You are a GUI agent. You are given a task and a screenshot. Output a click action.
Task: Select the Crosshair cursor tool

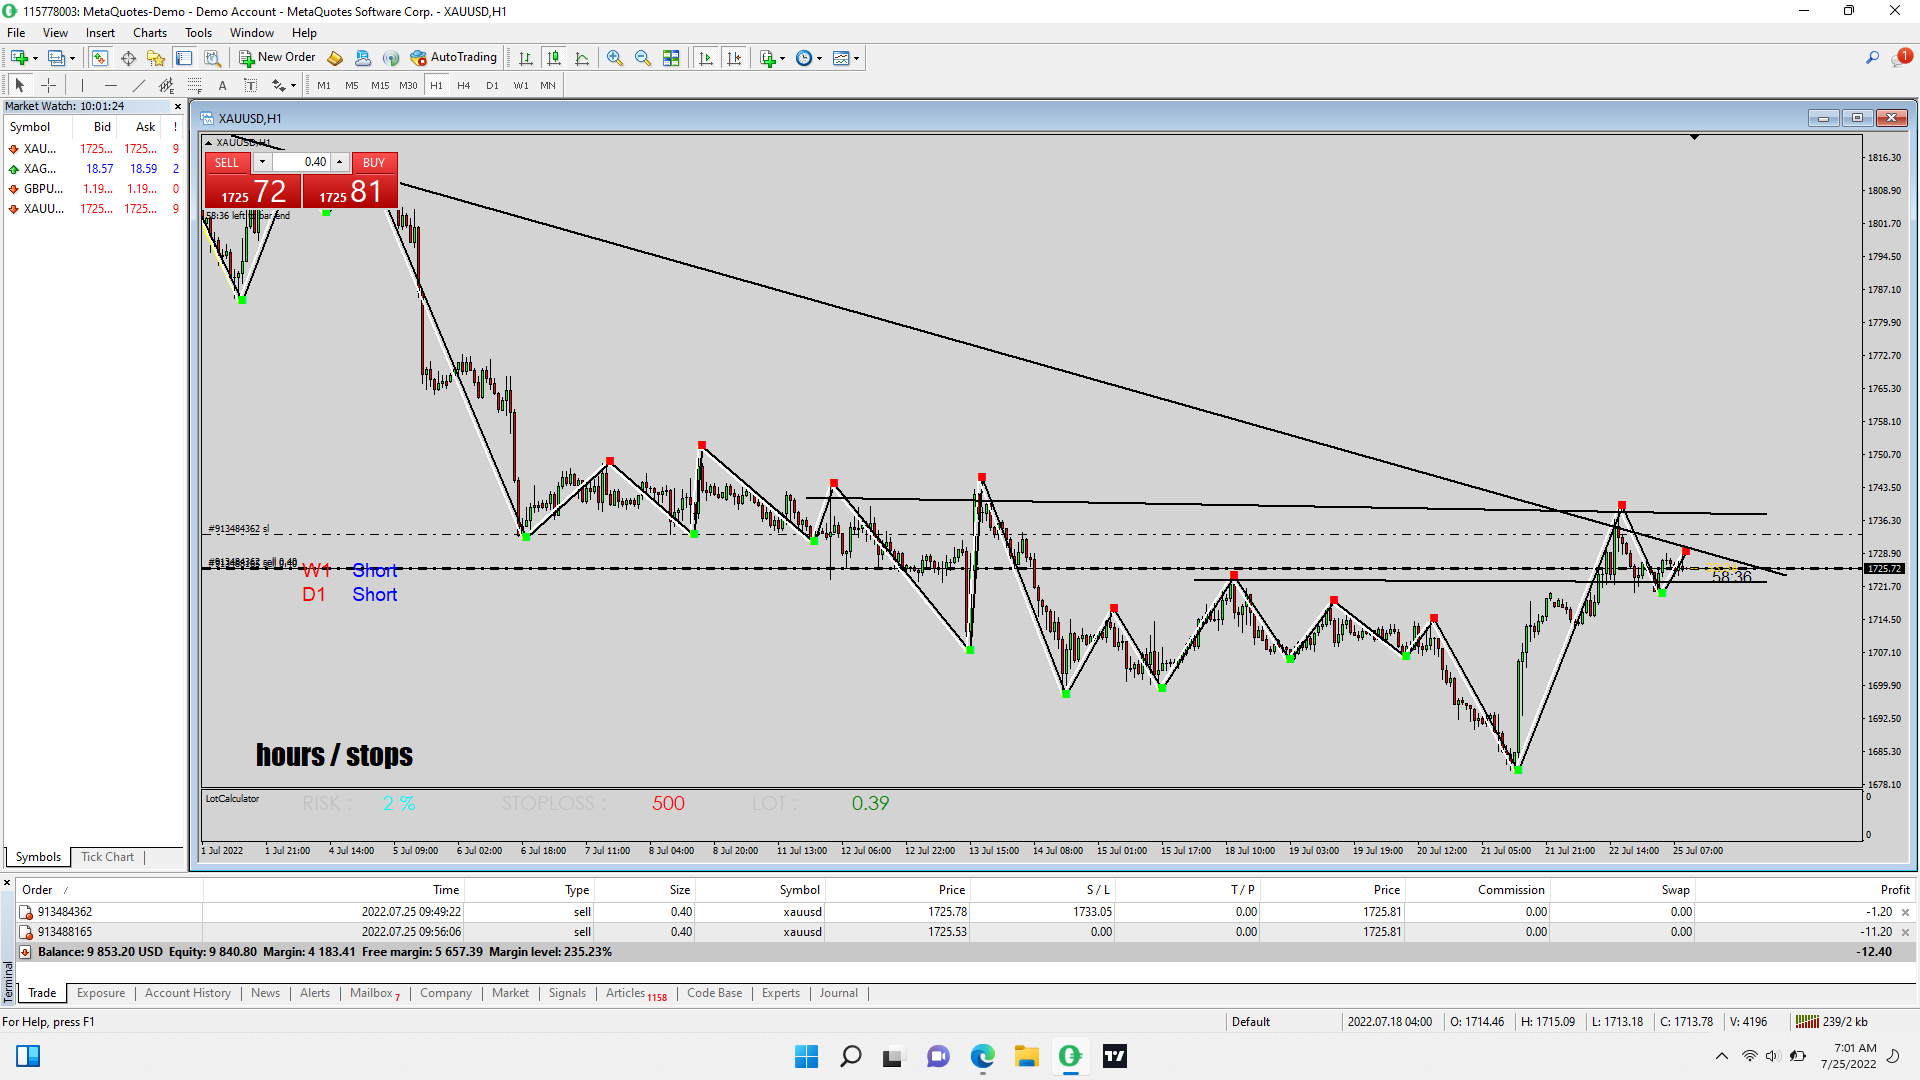[48, 86]
